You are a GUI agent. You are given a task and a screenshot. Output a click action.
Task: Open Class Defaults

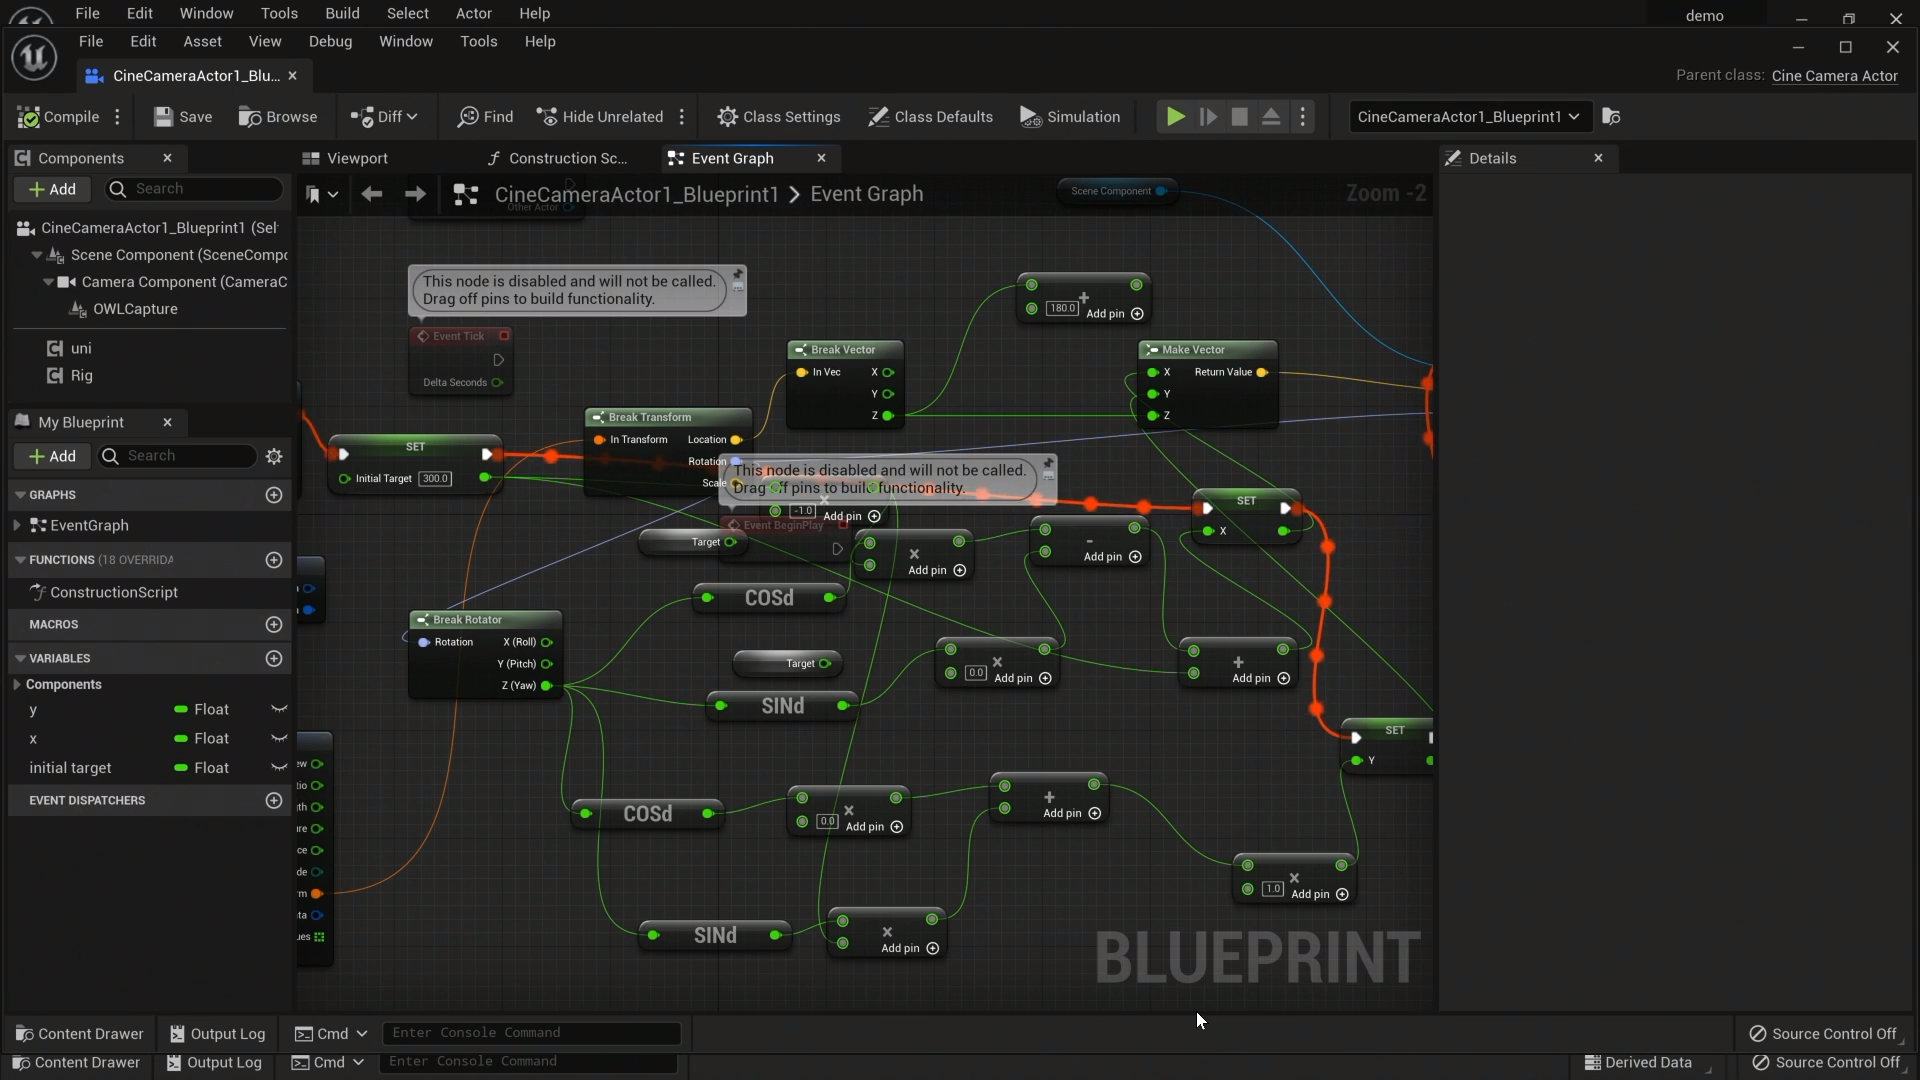pyautogui.click(x=931, y=117)
